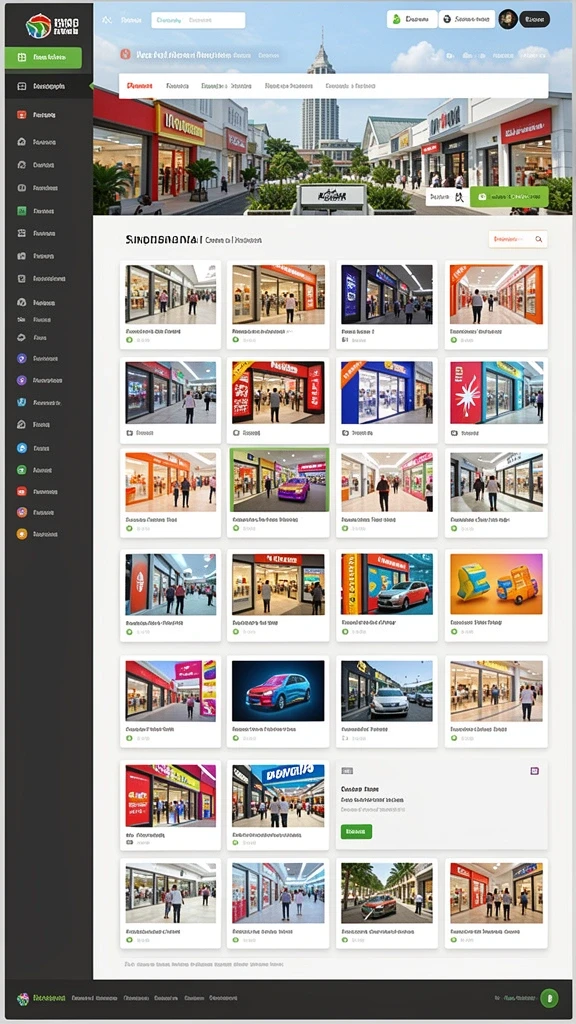Click the green button in the info card
This screenshot has height=1024, width=576.
pos(356,831)
